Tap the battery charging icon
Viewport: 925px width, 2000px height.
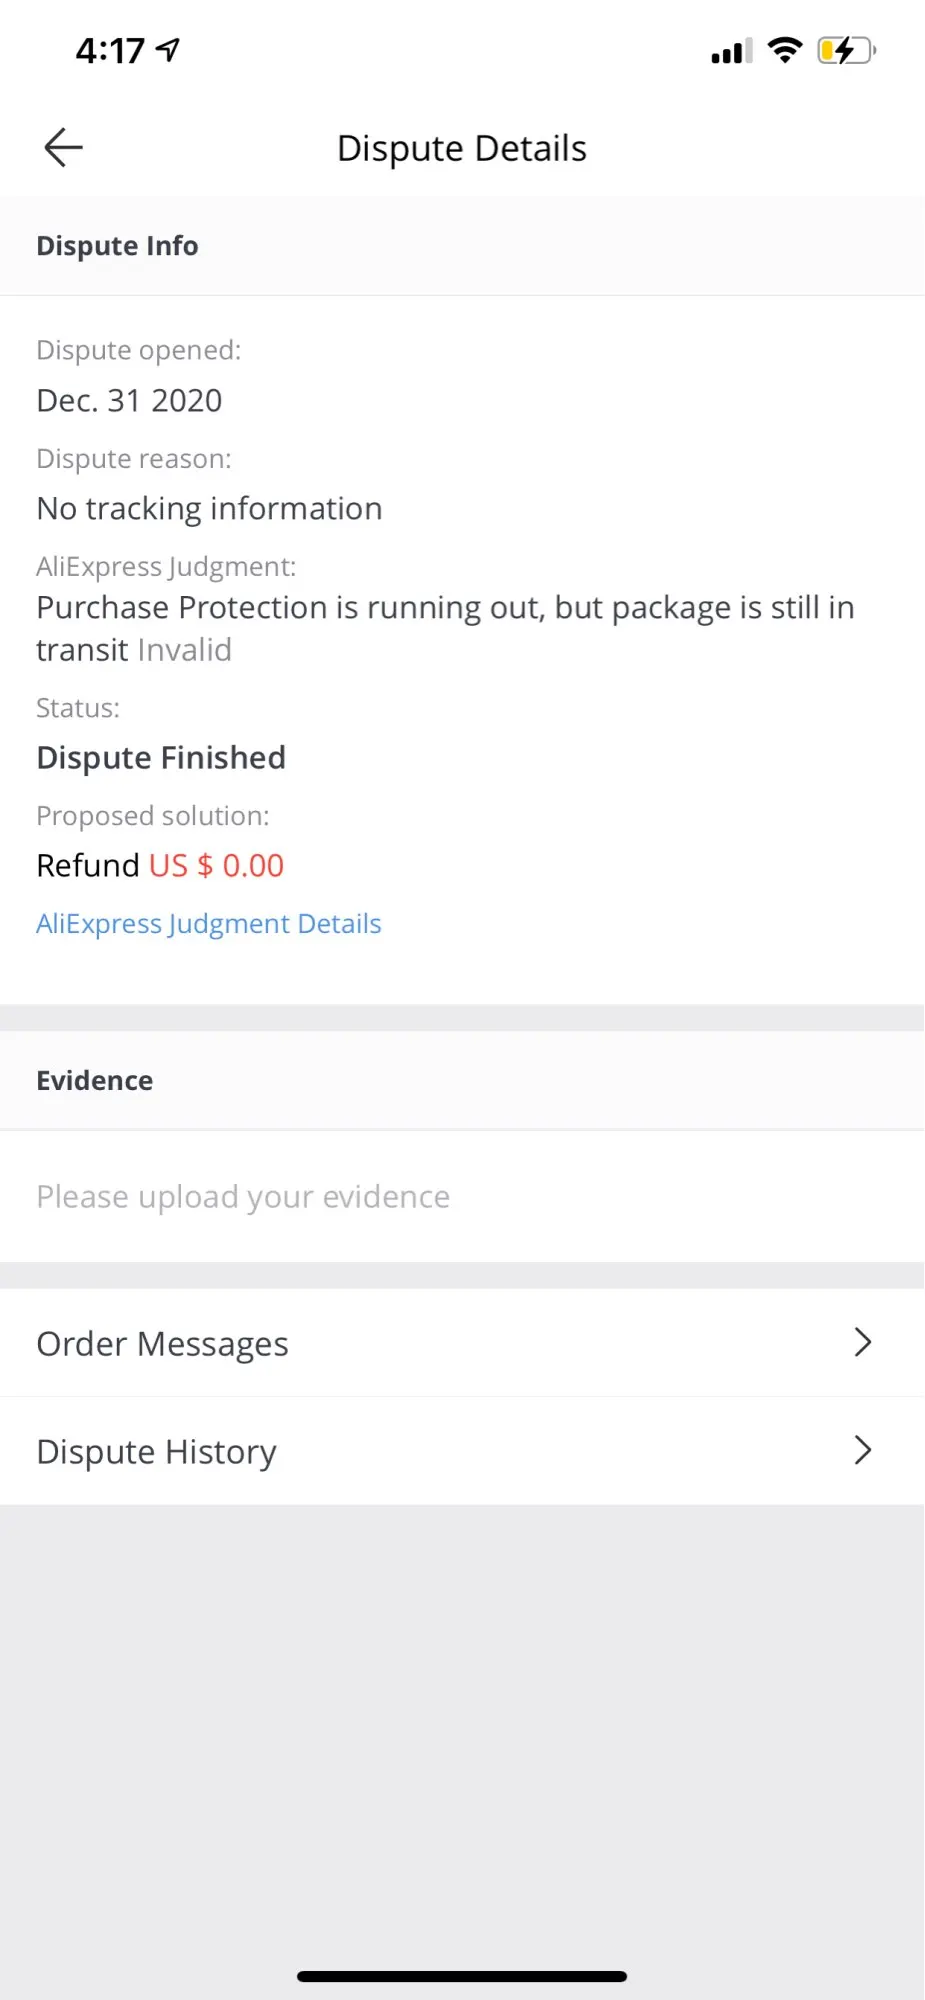846,50
